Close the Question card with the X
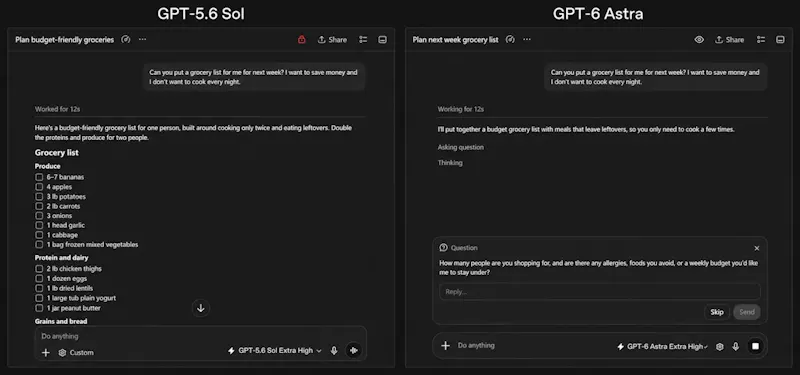 click(x=757, y=248)
